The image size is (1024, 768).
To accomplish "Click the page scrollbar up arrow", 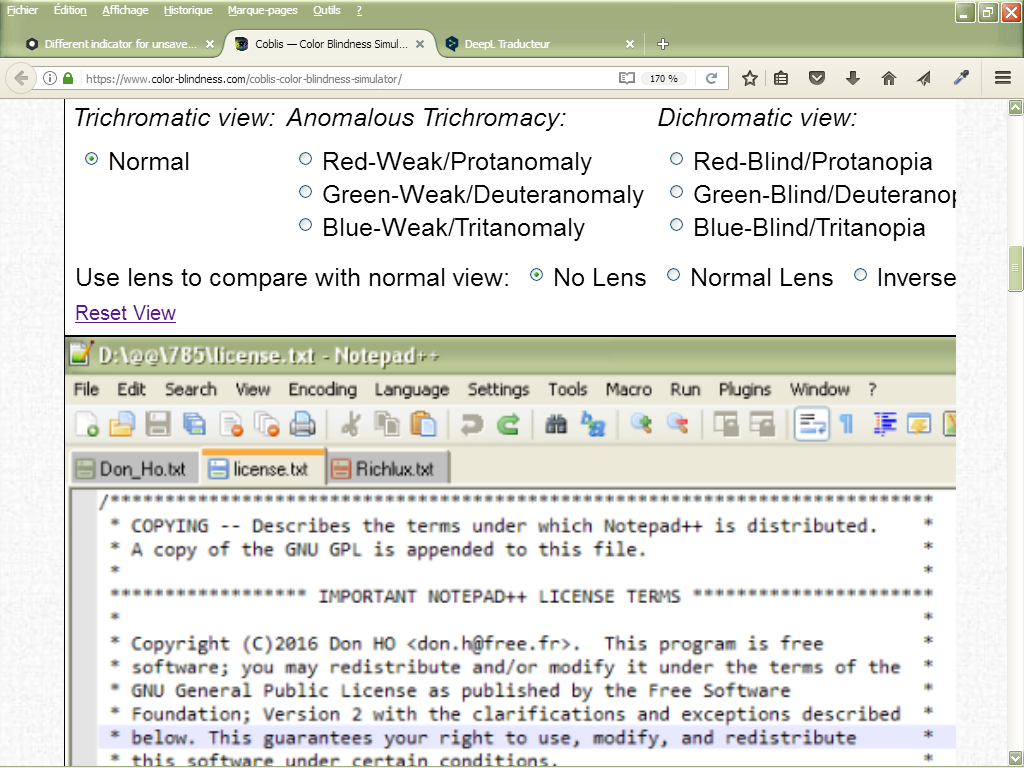I will 1015,107.
